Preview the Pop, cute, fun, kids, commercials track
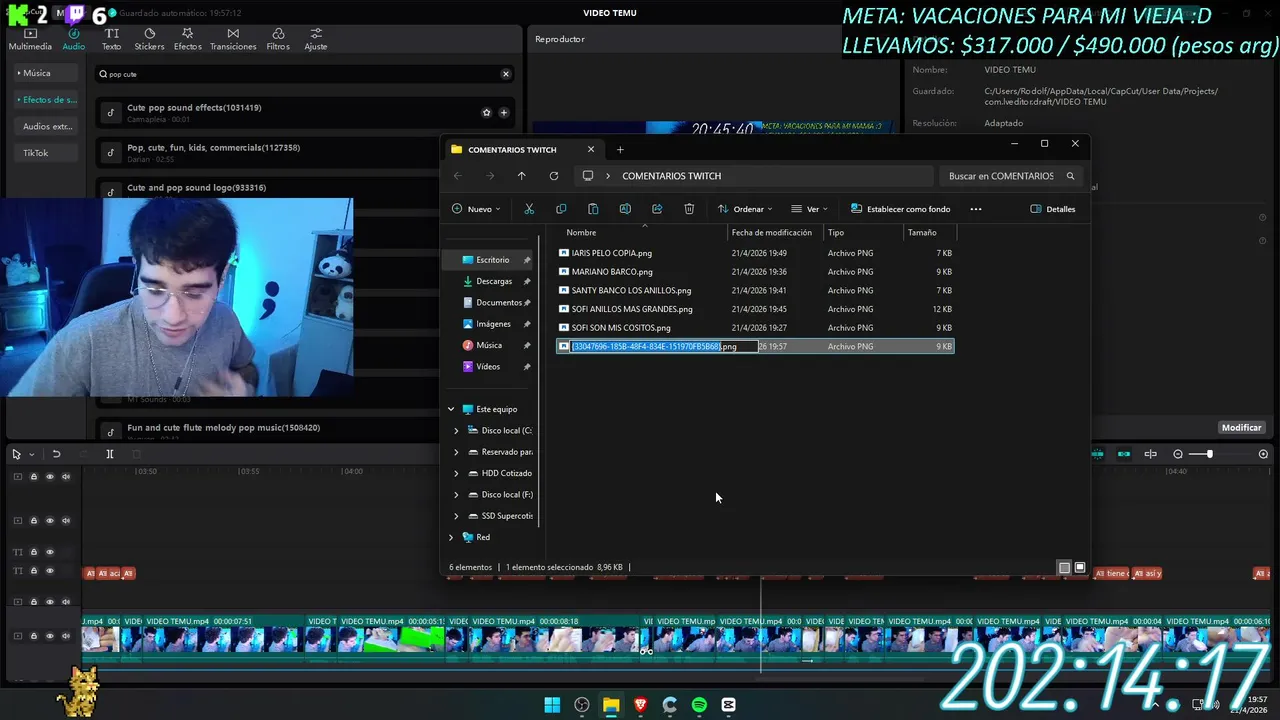Image resolution: width=1280 pixels, height=720 pixels. click(x=111, y=153)
